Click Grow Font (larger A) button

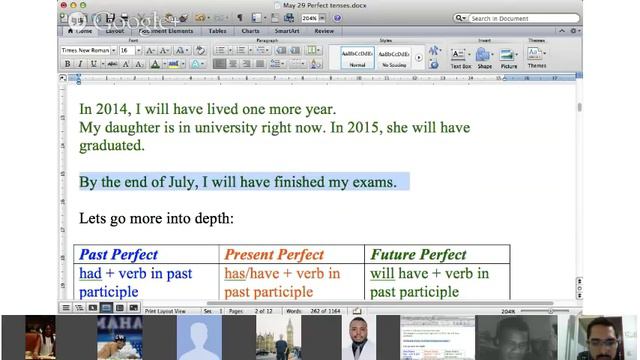[x=150, y=51]
